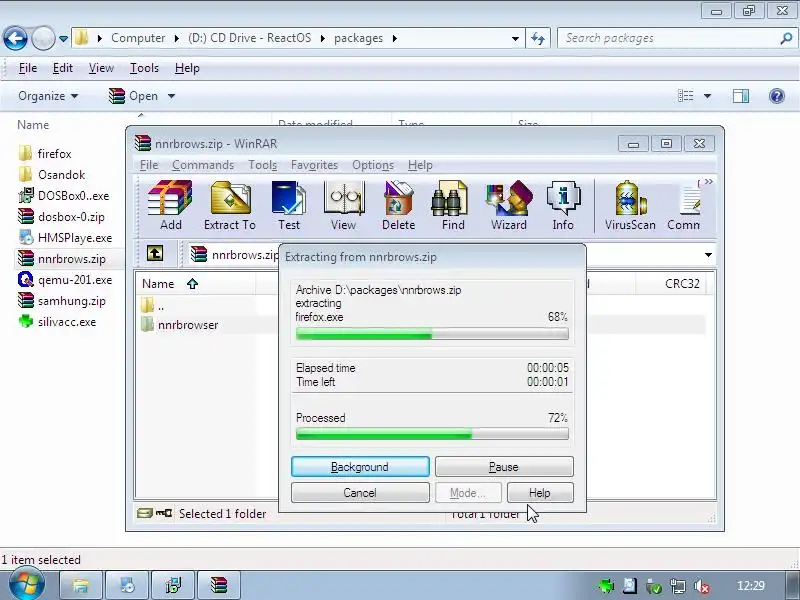The height and width of the screenshot is (600, 800).
Task: Click the change view icon
Action: click(x=685, y=96)
